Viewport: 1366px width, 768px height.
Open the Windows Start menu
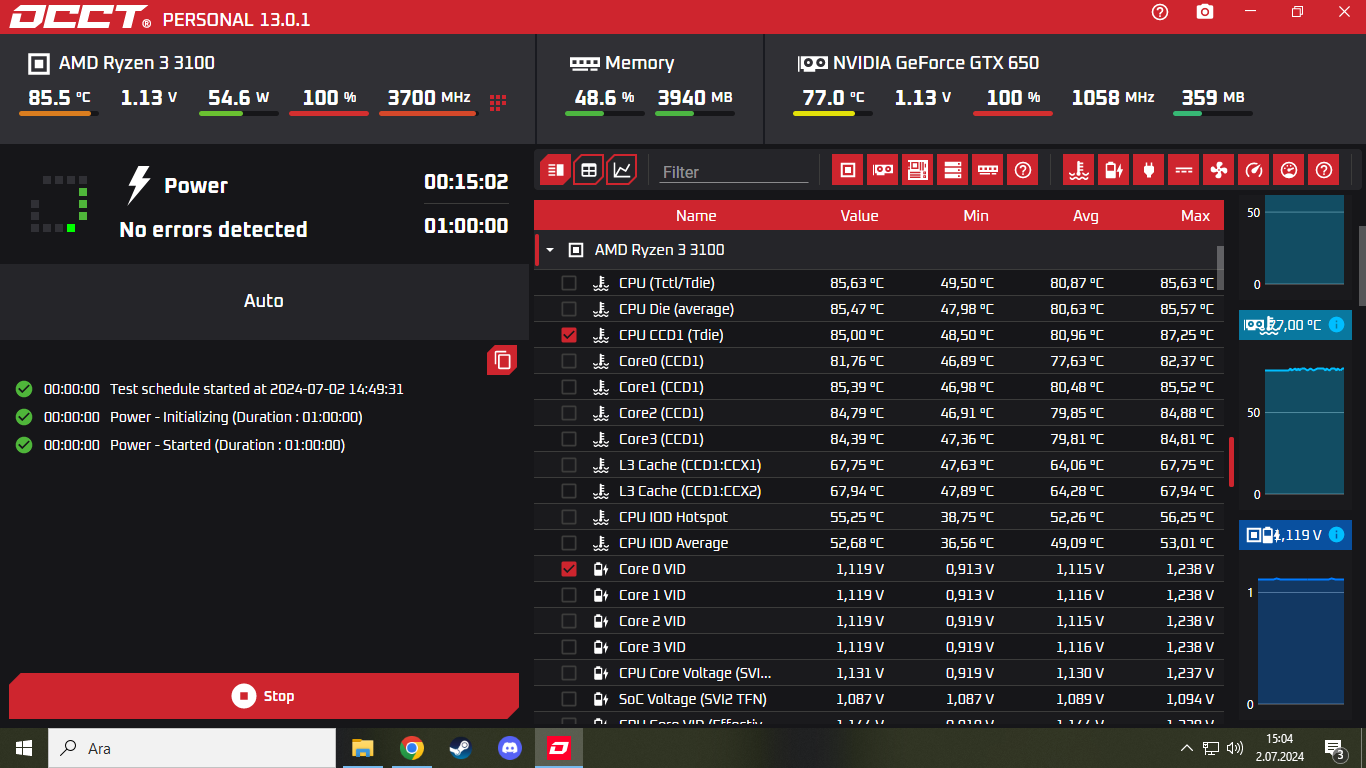[24, 748]
